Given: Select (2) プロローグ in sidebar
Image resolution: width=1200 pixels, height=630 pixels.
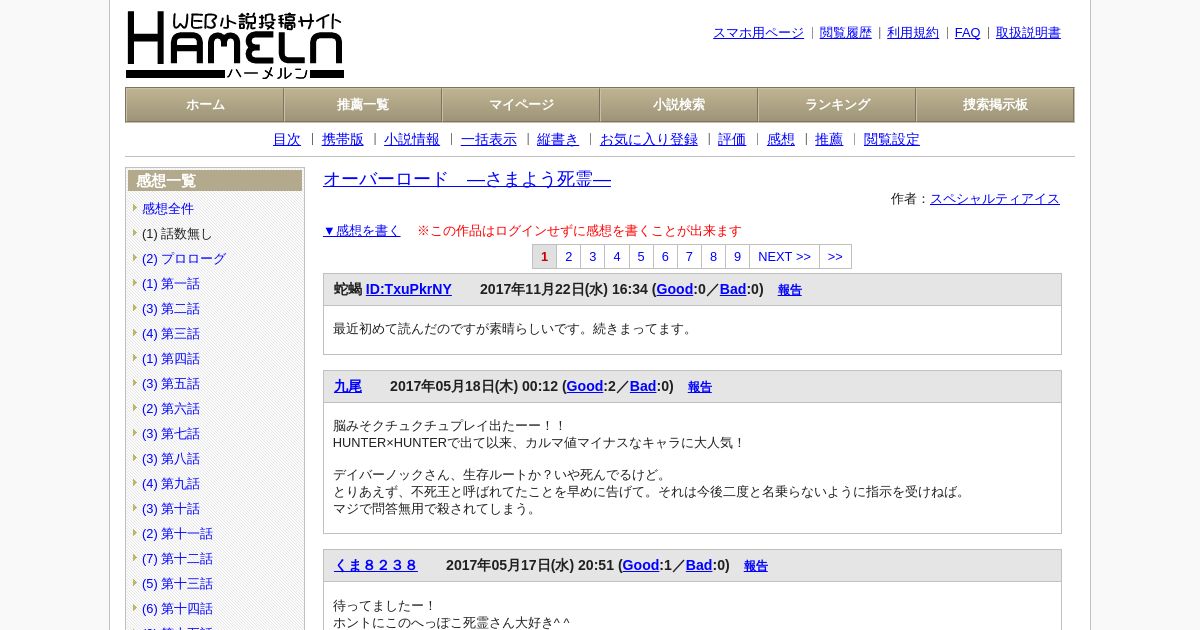Looking at the screenshot, I should click(184, 259).
